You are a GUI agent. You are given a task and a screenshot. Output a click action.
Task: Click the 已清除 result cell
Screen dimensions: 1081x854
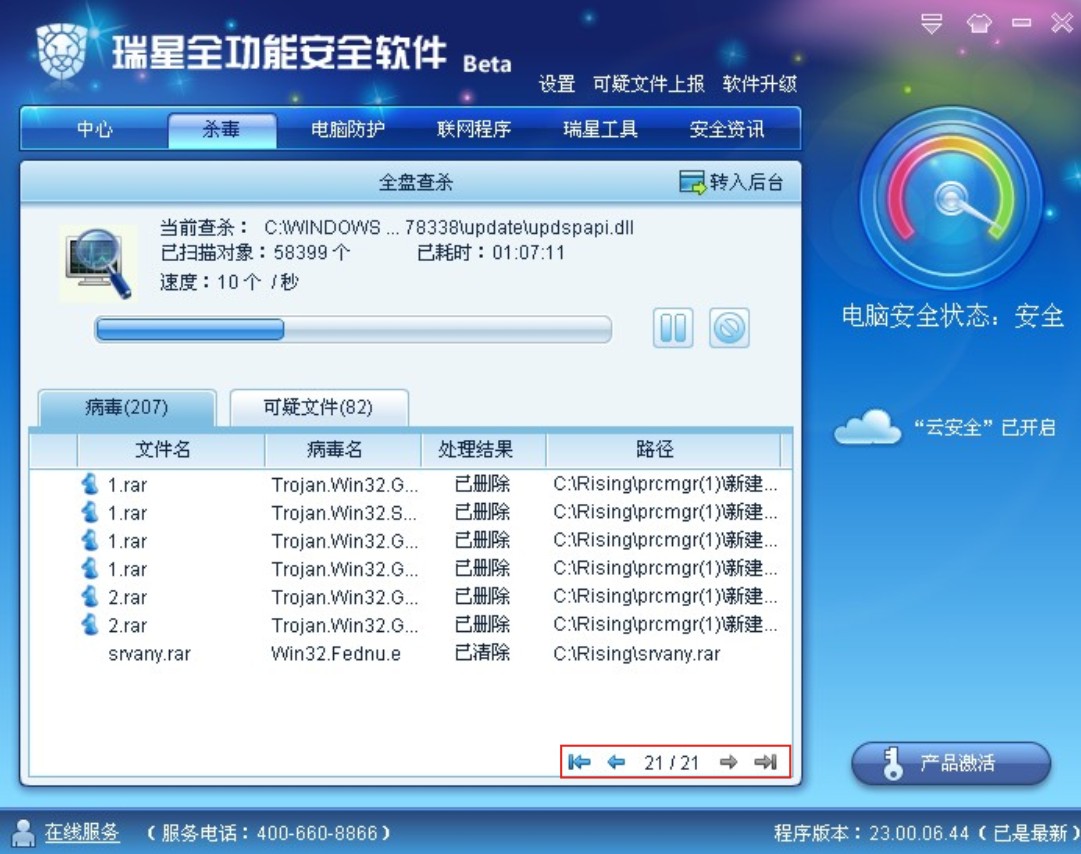tap(482, 652)
